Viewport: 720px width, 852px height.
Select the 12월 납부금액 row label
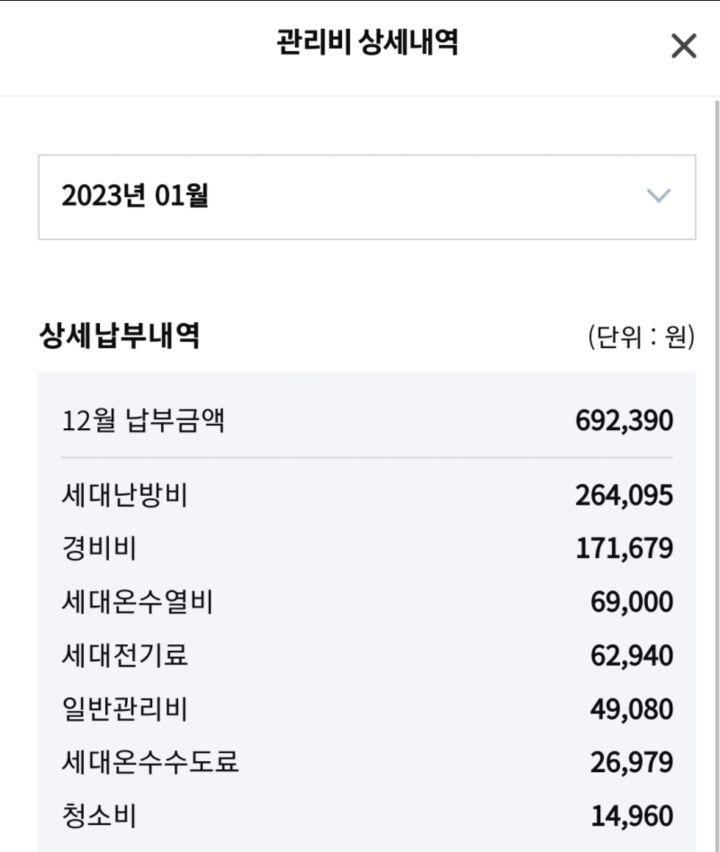point(143,420)
